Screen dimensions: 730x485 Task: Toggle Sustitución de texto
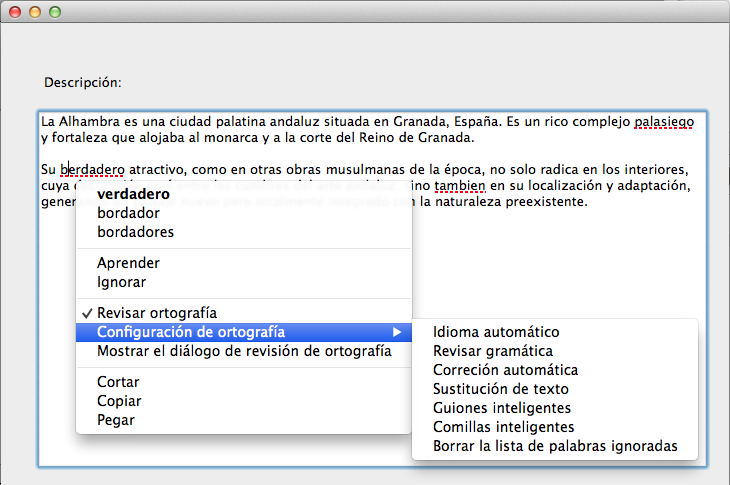pos(501,389)
